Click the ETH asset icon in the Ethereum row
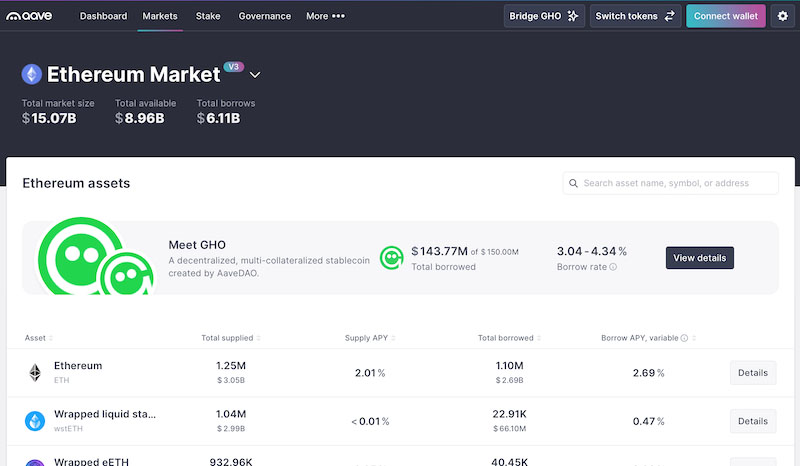 pos(35,373)
